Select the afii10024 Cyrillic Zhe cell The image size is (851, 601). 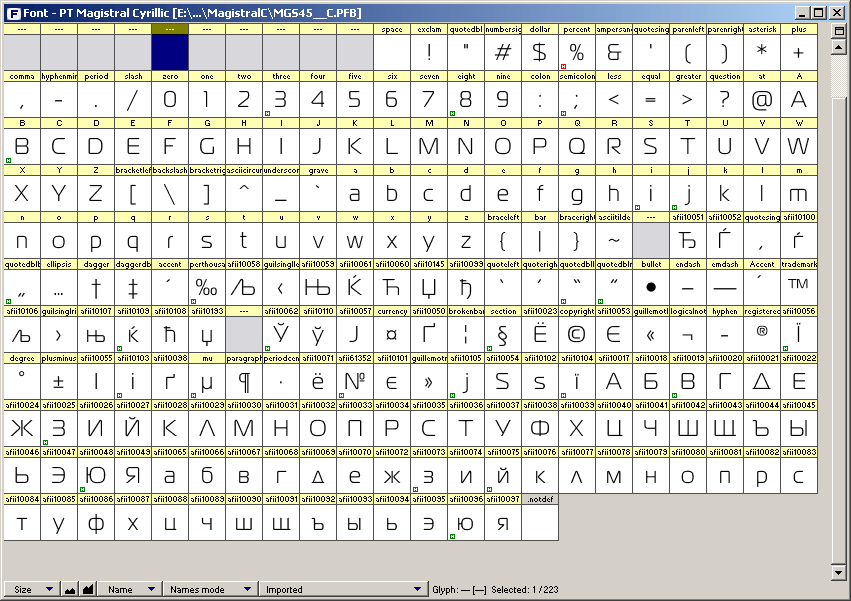coord(22,428)
